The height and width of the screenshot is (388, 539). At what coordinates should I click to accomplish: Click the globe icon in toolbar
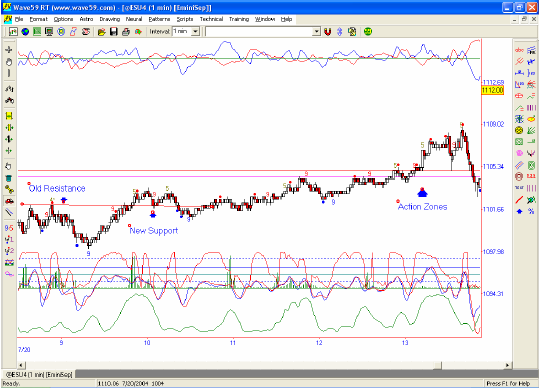click(x=25, y=32)
